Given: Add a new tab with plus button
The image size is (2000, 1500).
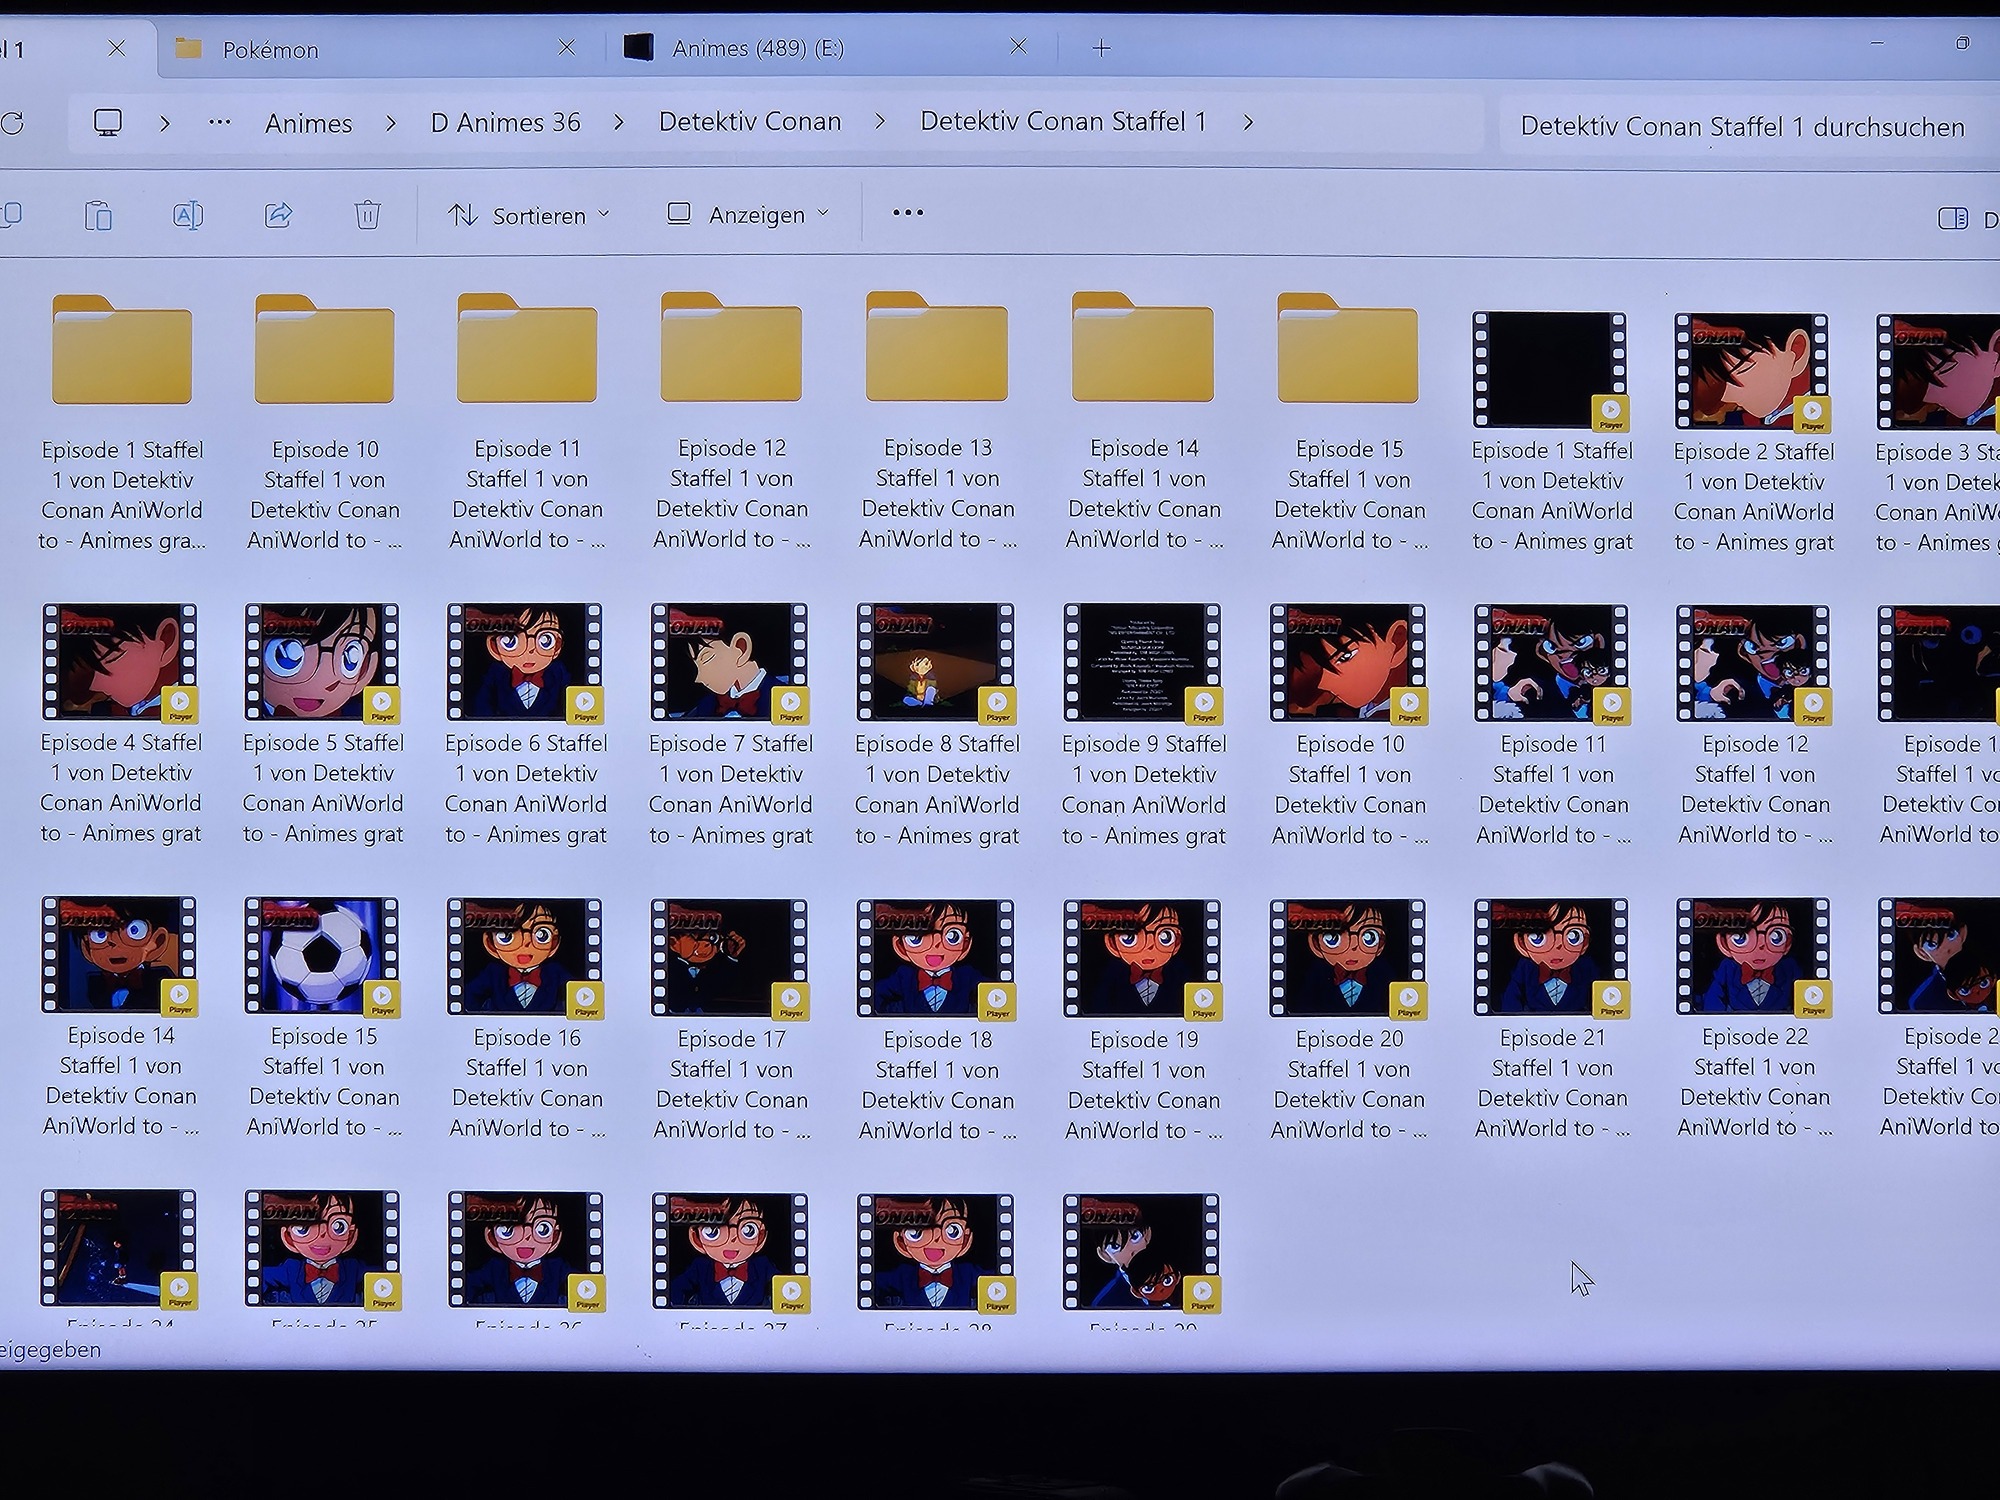Looking at the screenshot, I should click(x=1101, y=48).
